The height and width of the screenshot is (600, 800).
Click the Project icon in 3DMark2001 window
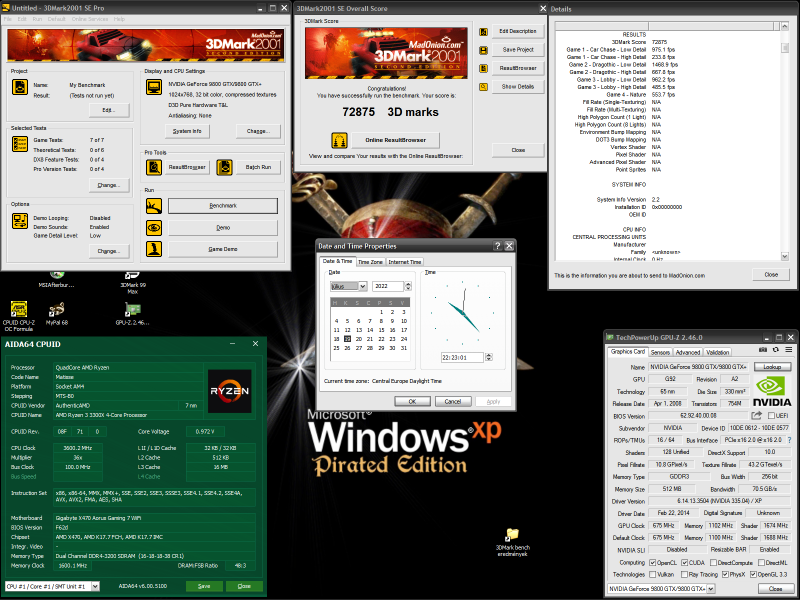pos(20,87)
